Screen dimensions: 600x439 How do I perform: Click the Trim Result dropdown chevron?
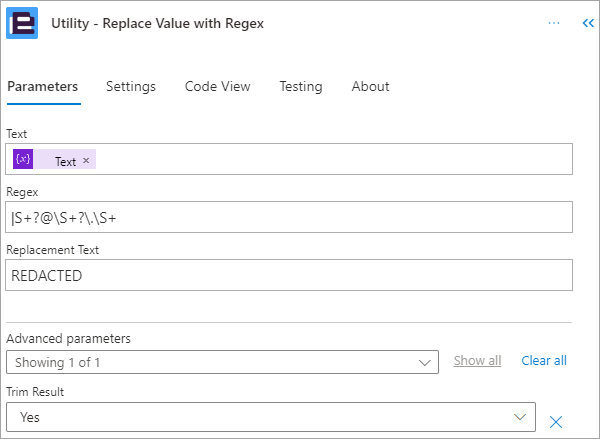520,417
